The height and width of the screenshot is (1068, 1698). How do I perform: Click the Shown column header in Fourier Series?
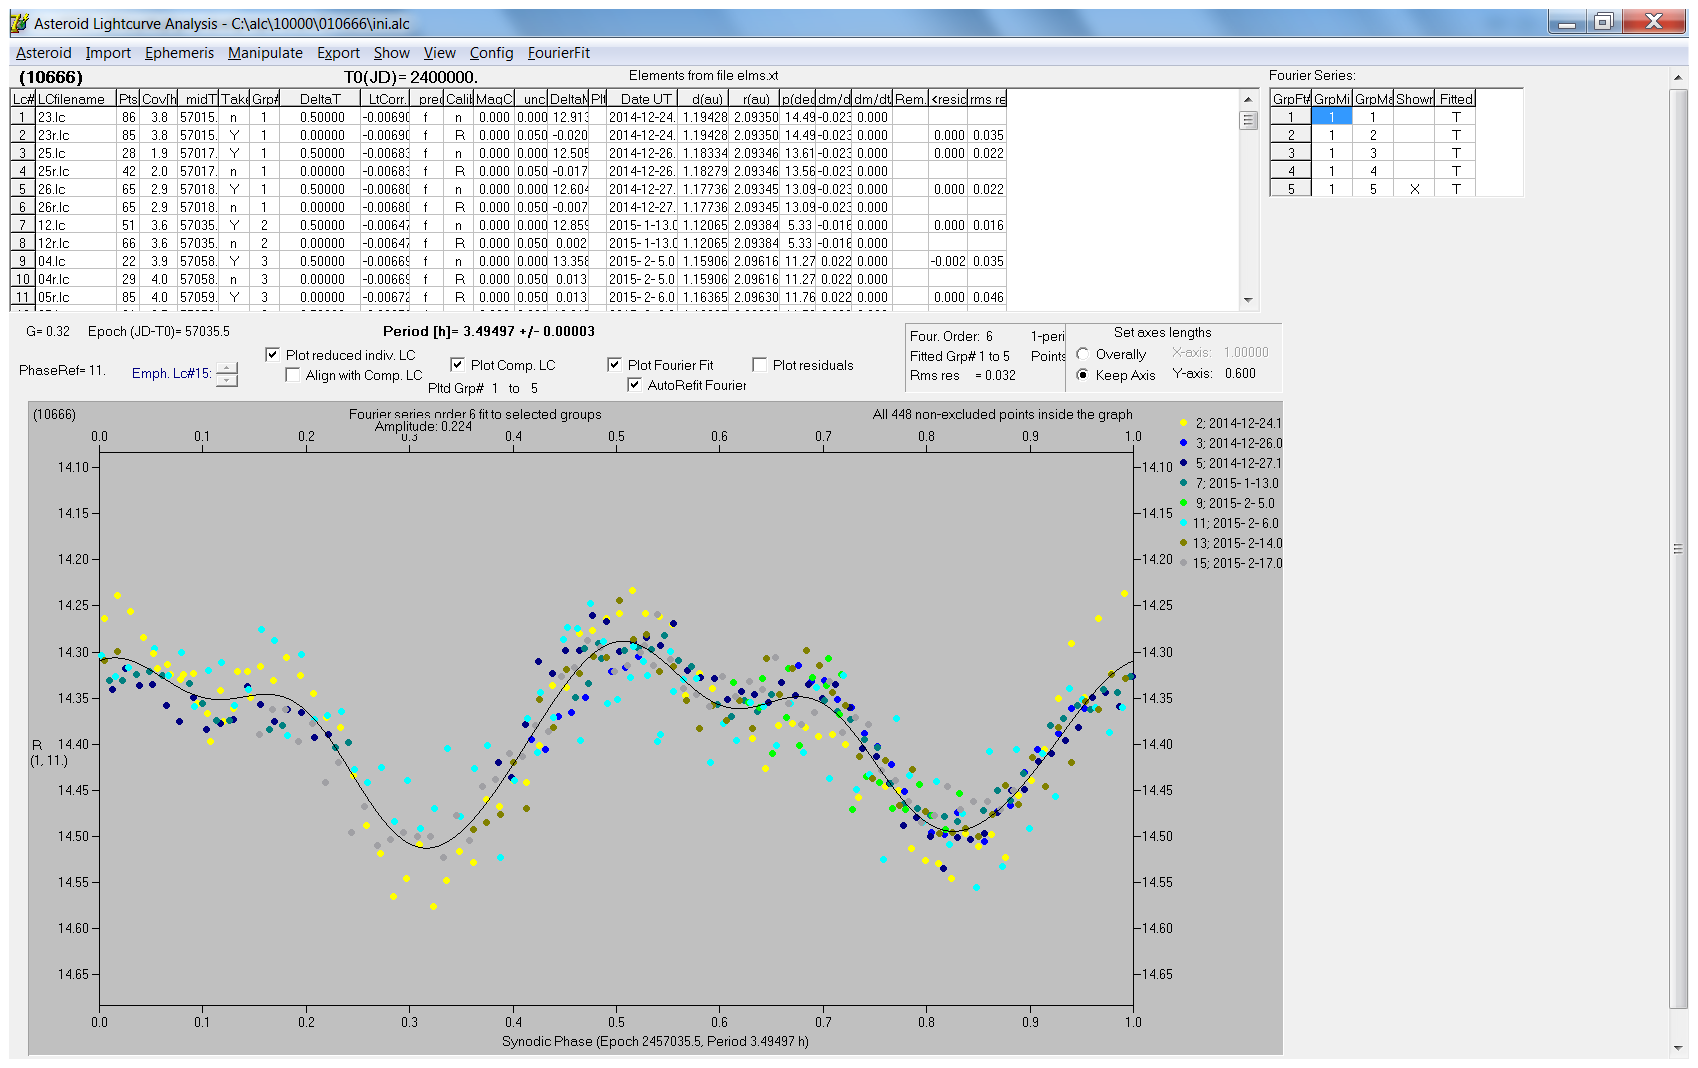point(1414,99)
